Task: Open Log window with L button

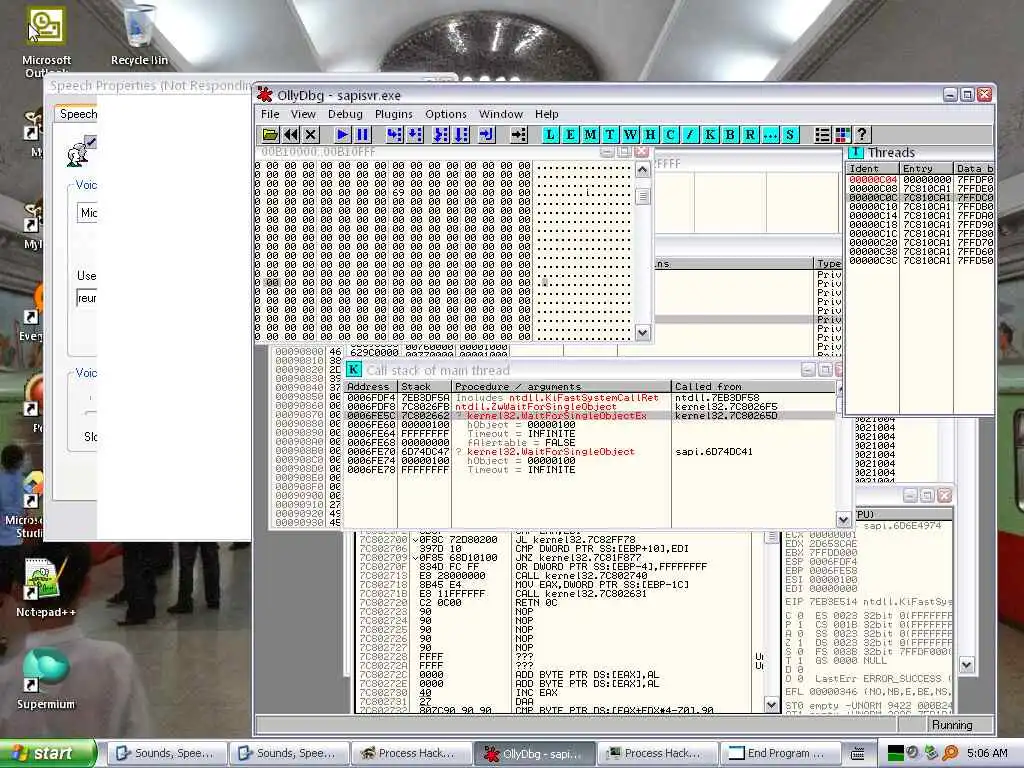Action: [551, 135]
